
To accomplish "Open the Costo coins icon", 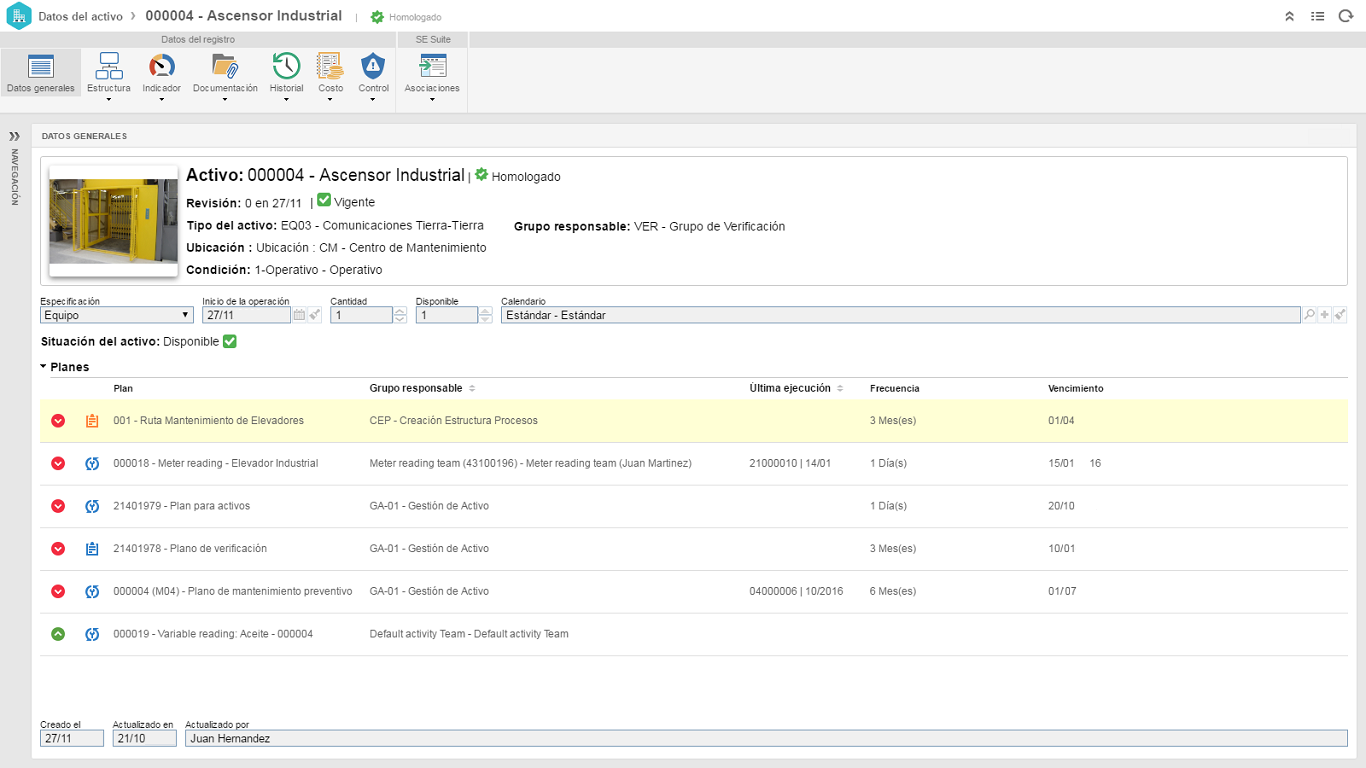I will [330, 66].
